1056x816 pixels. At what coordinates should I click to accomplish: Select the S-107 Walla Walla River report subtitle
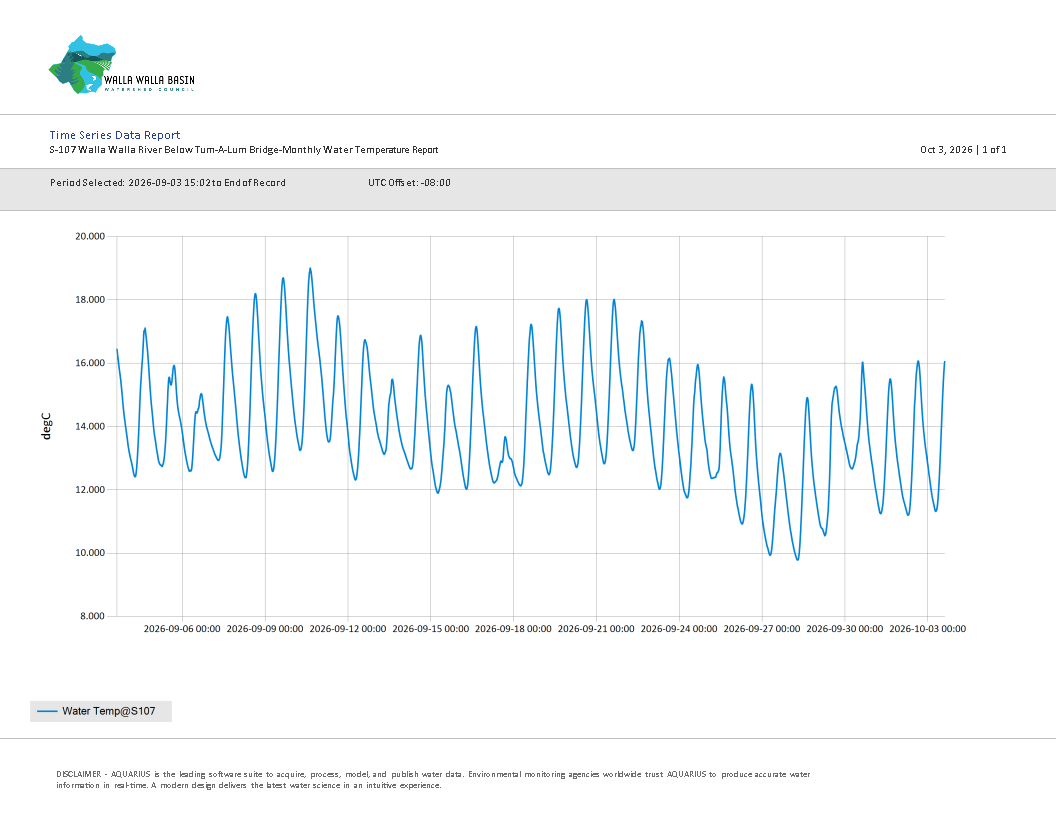(244, 149)
